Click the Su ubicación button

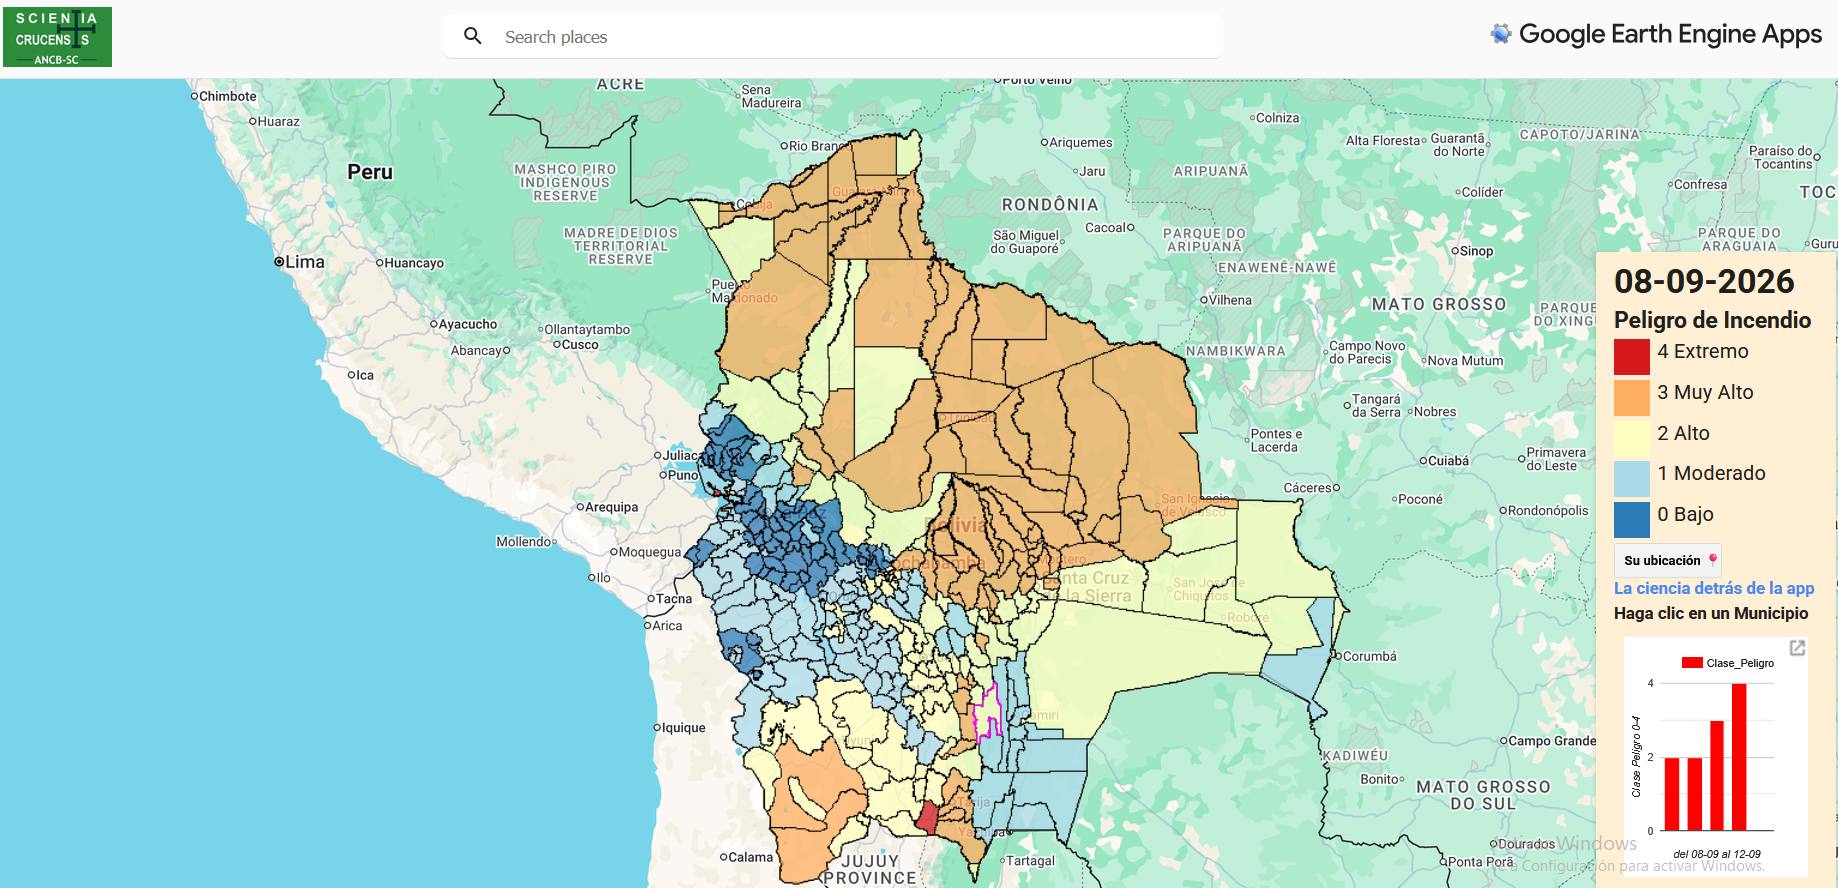[x=1667, y=561]
